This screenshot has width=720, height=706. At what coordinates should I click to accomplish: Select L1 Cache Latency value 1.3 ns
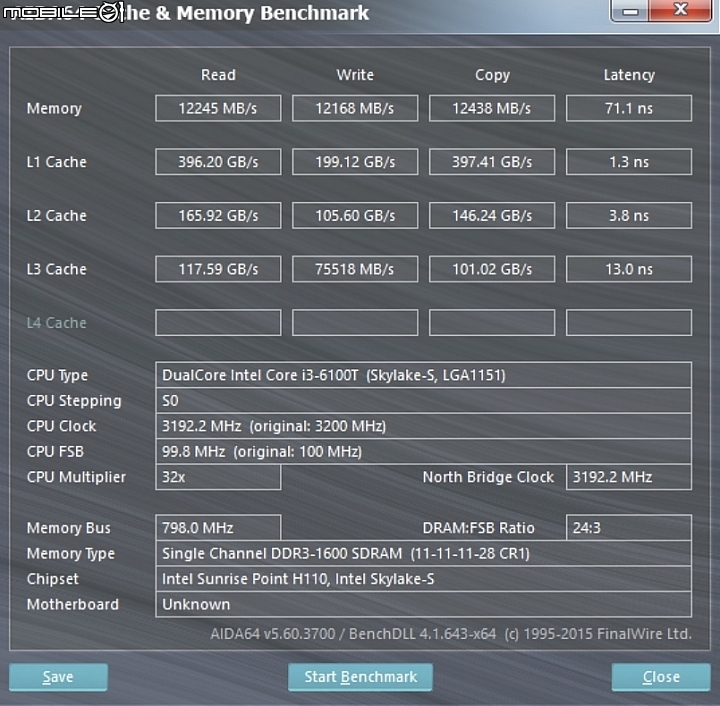(629, 162)
